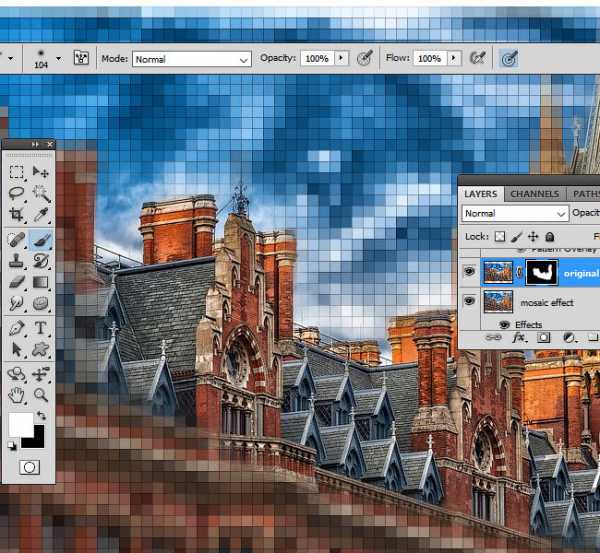Select the Brush tool
Screen dimensions: 600x553
(x=41, y=240)
